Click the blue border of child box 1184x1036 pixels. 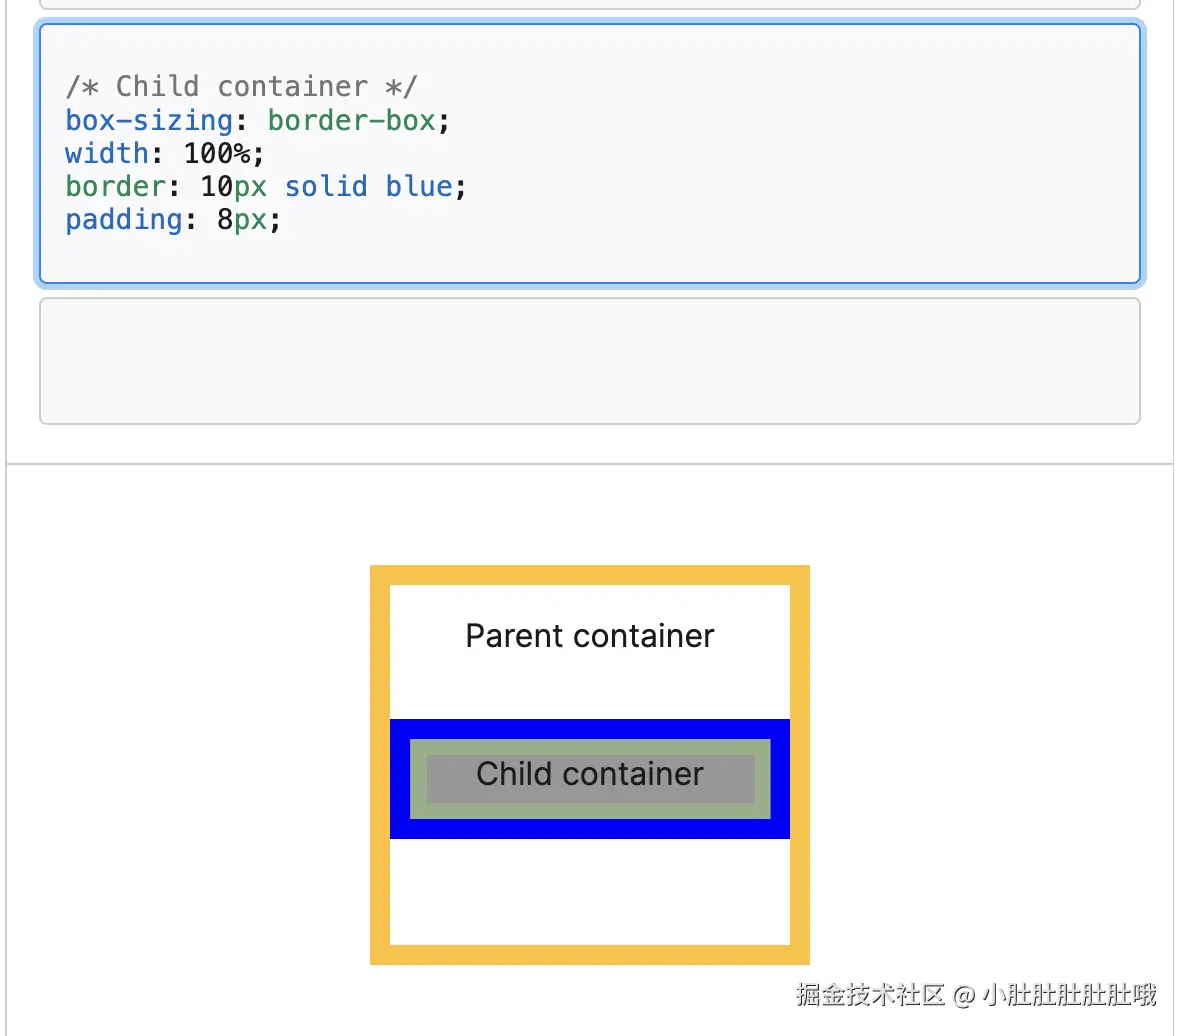coord(590,729)
